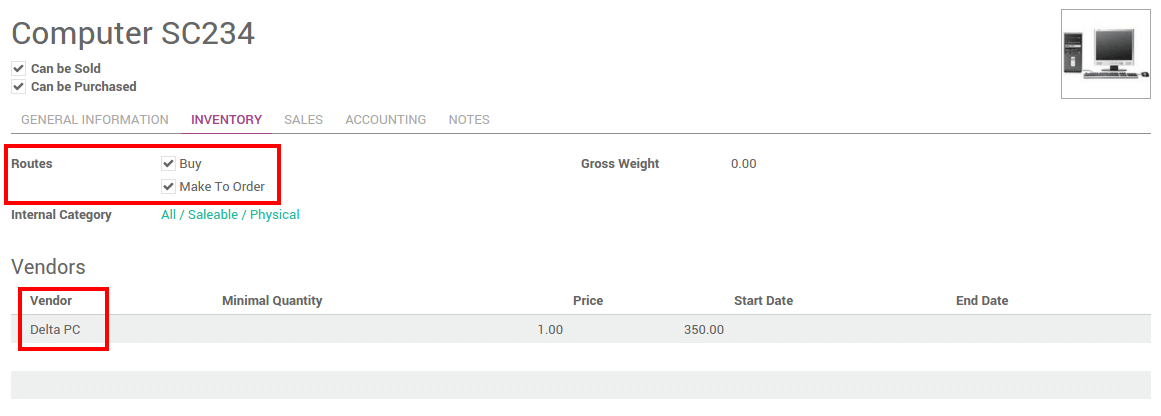Sort by the Price column header

(x=588, y=301)
